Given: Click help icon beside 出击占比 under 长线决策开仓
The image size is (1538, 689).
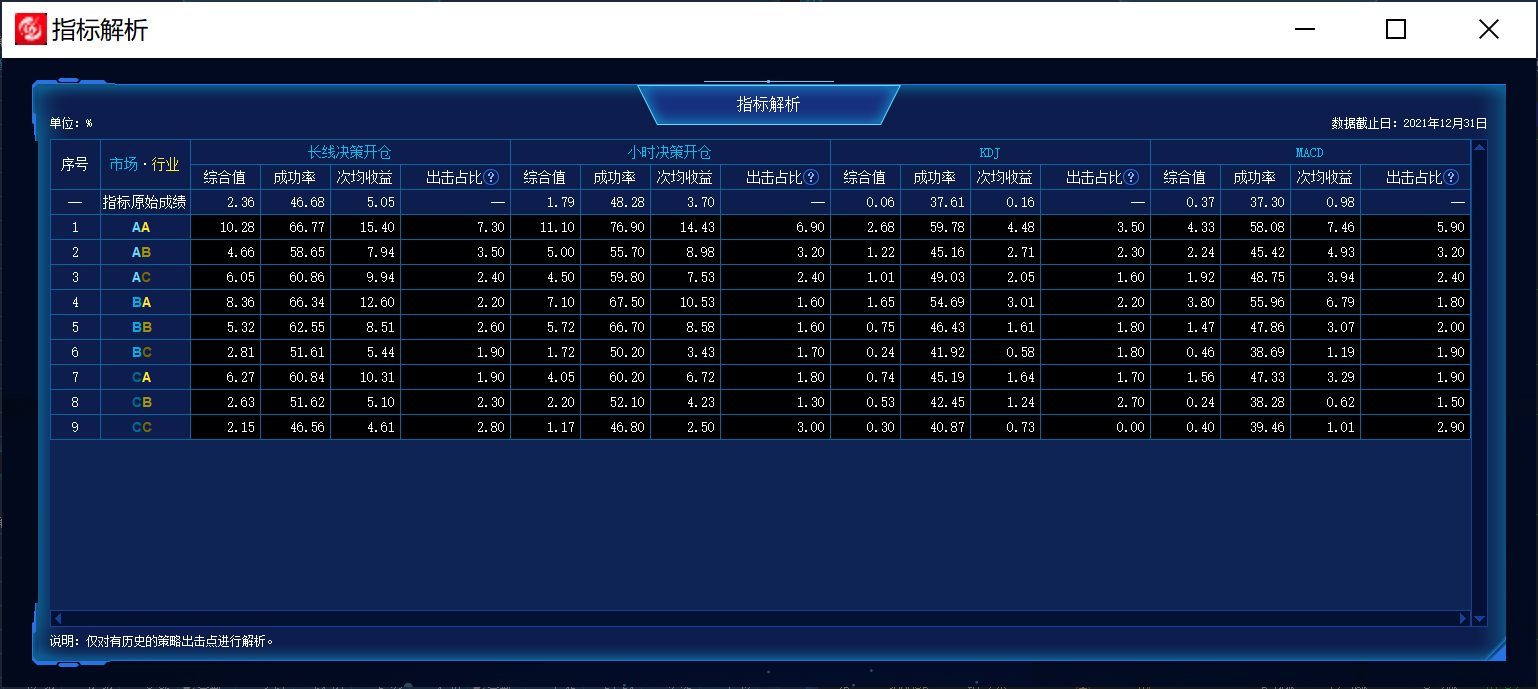Looking at the screenshot, I should 492,177.
